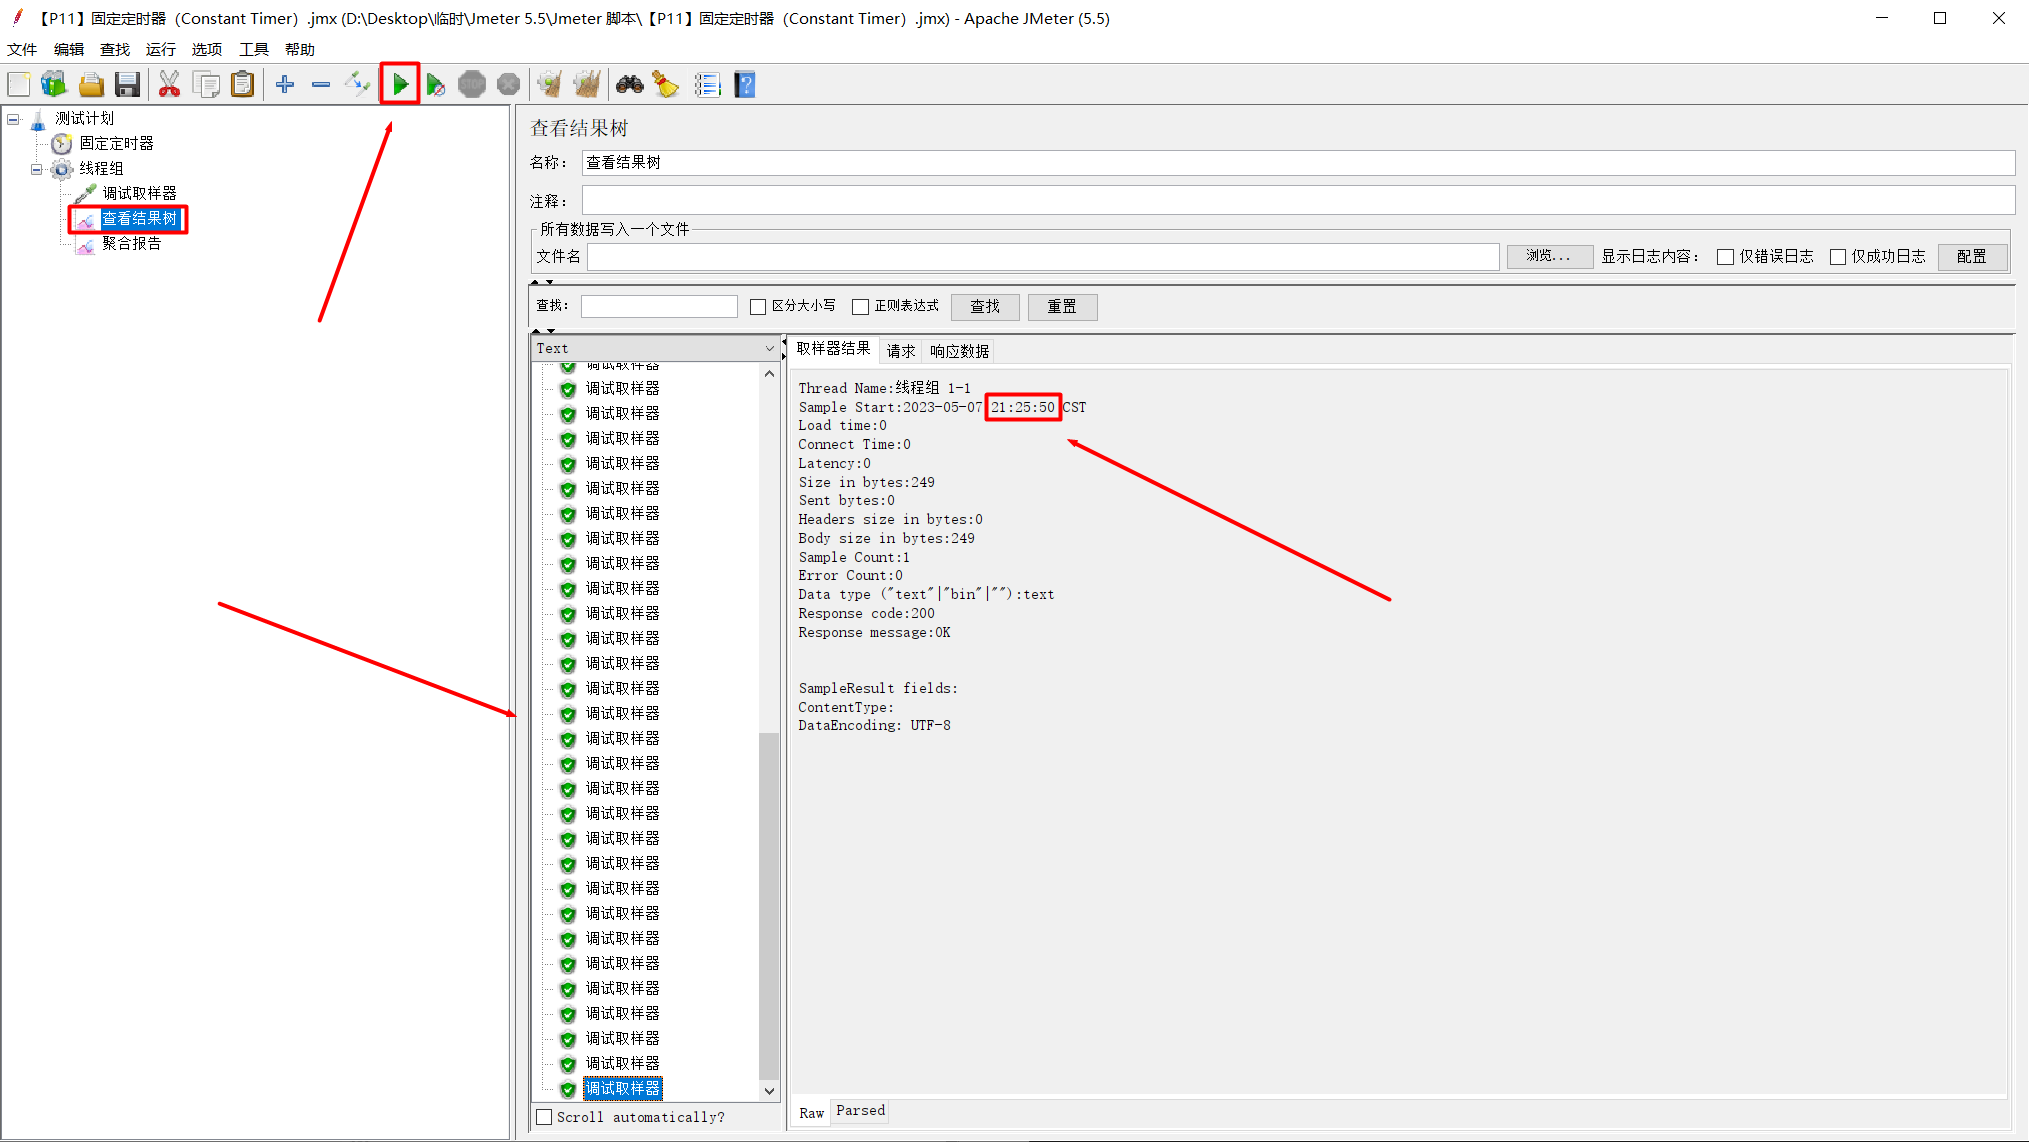
Task: Click results list scrollbar down arrow
Action: click(769, 1091)
